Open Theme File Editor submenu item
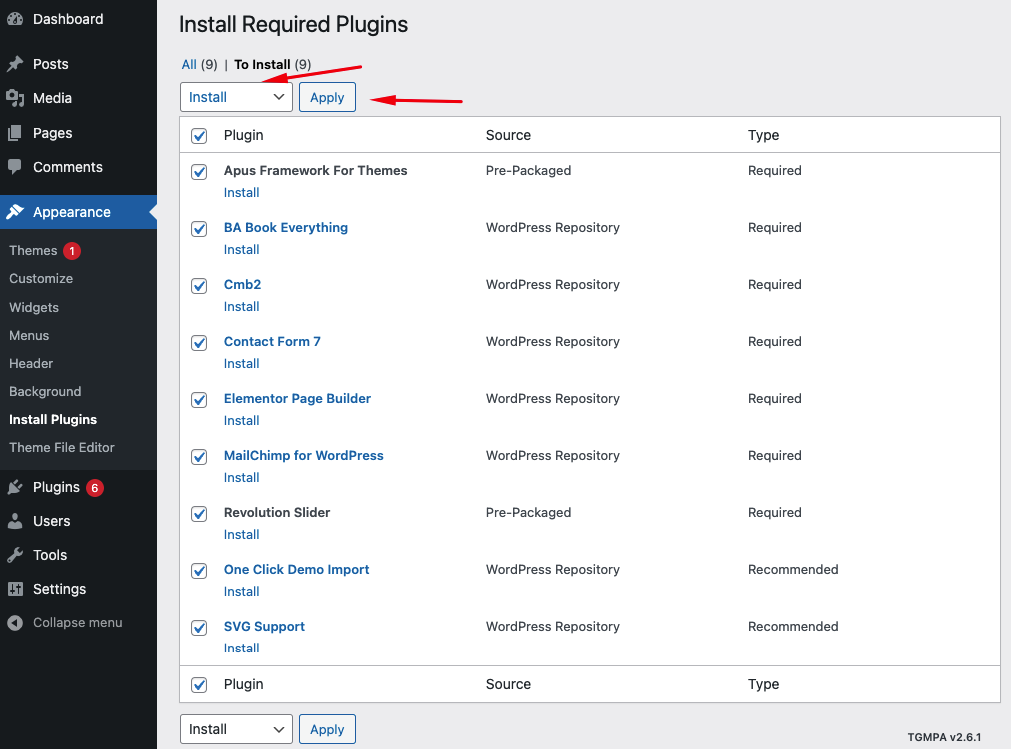This screenshot has width=1011, height=749. (x=62, y=447)
